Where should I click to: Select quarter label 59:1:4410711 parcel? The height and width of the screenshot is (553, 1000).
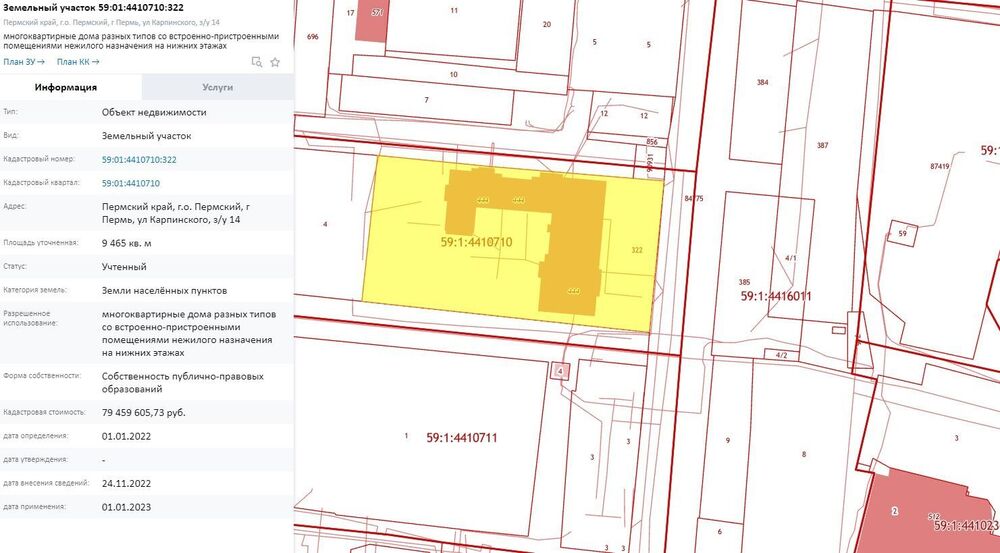pos(462,438)
